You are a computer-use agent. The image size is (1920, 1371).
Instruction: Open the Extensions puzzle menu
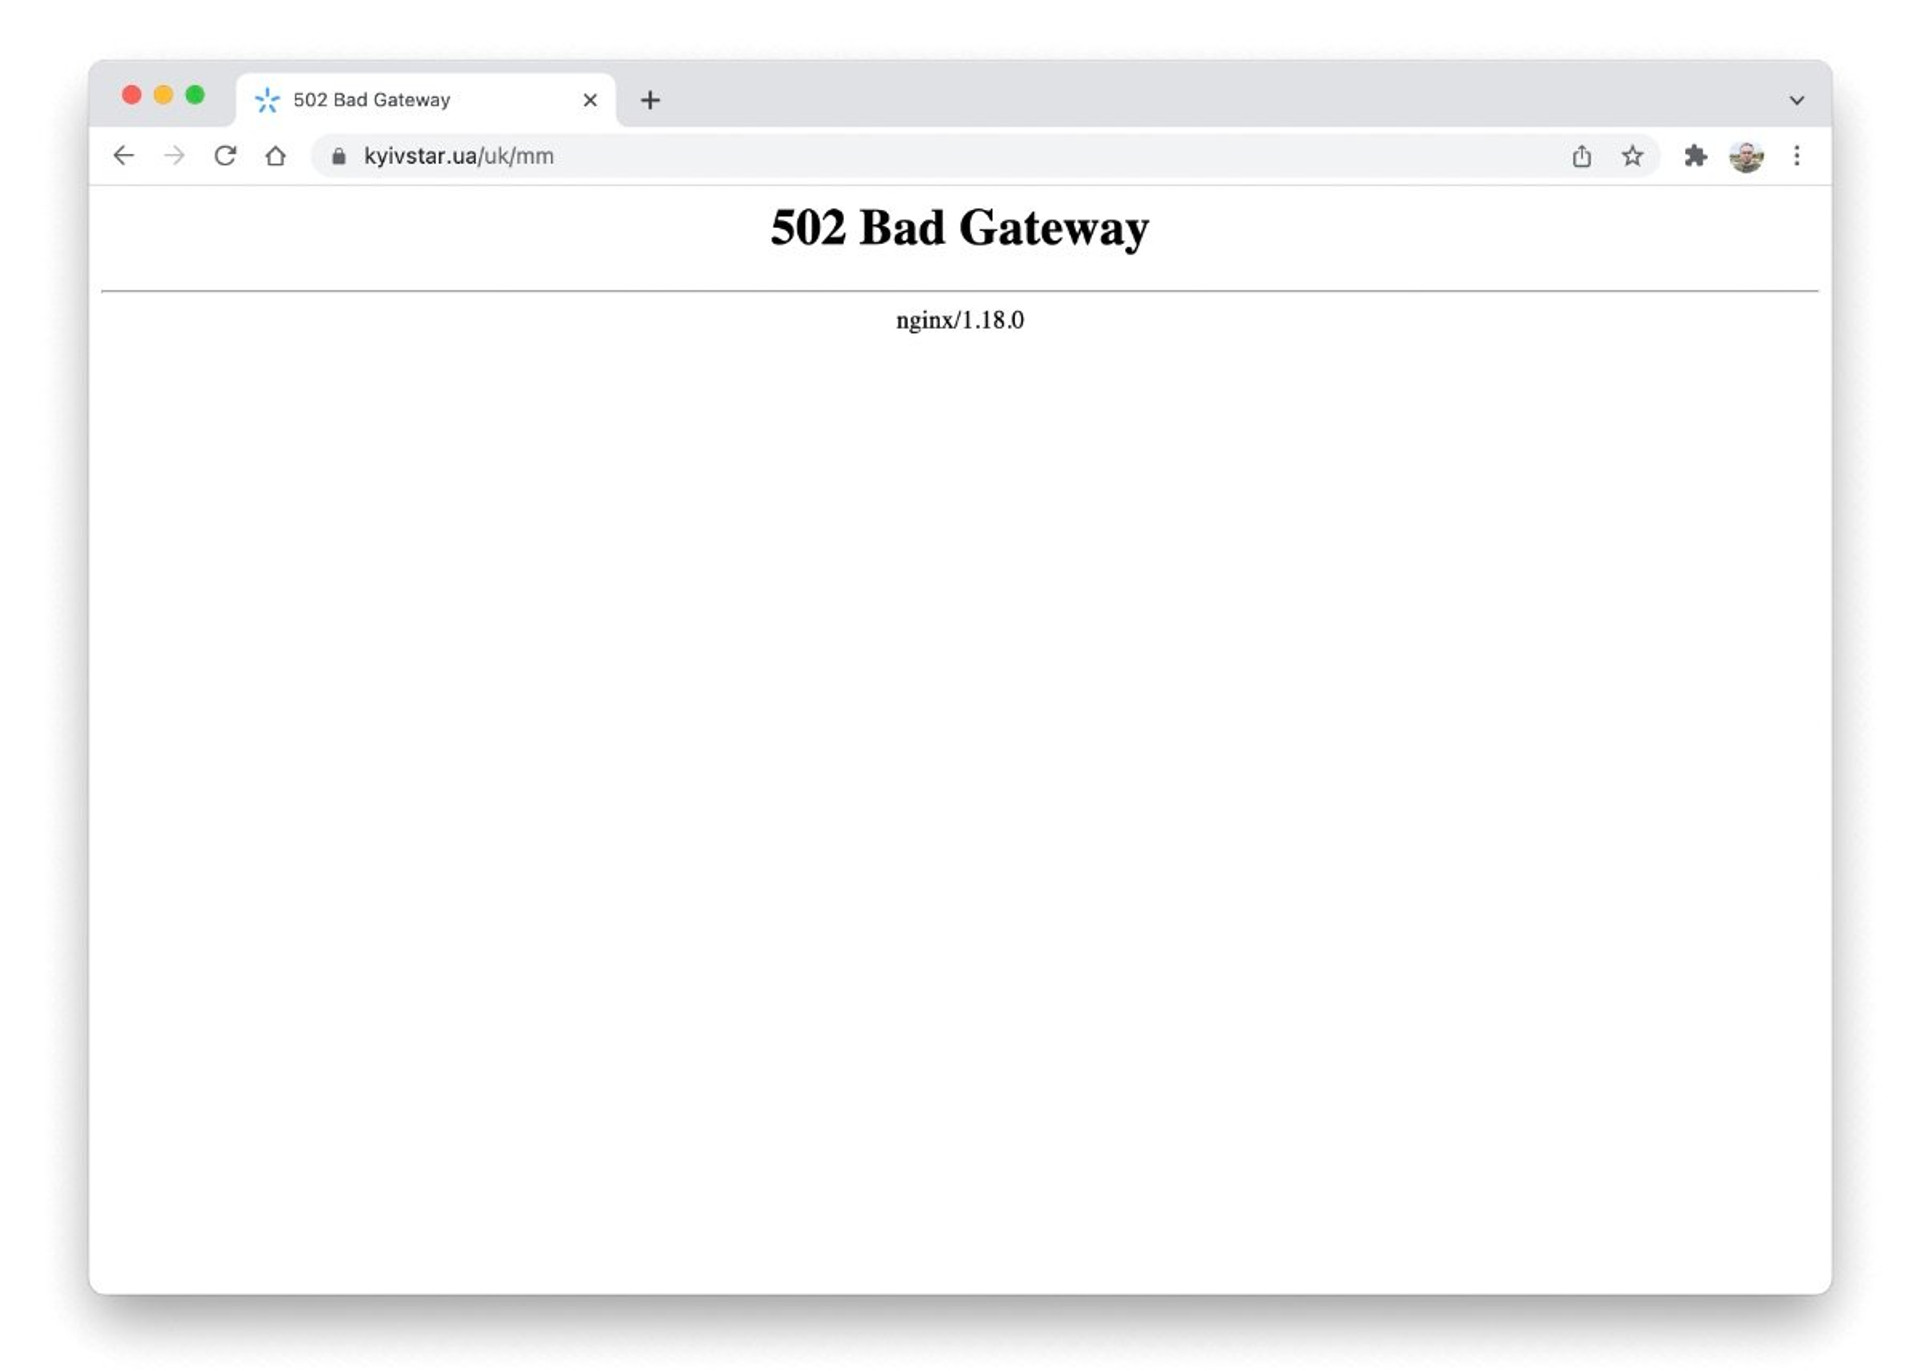(1695, 156)
